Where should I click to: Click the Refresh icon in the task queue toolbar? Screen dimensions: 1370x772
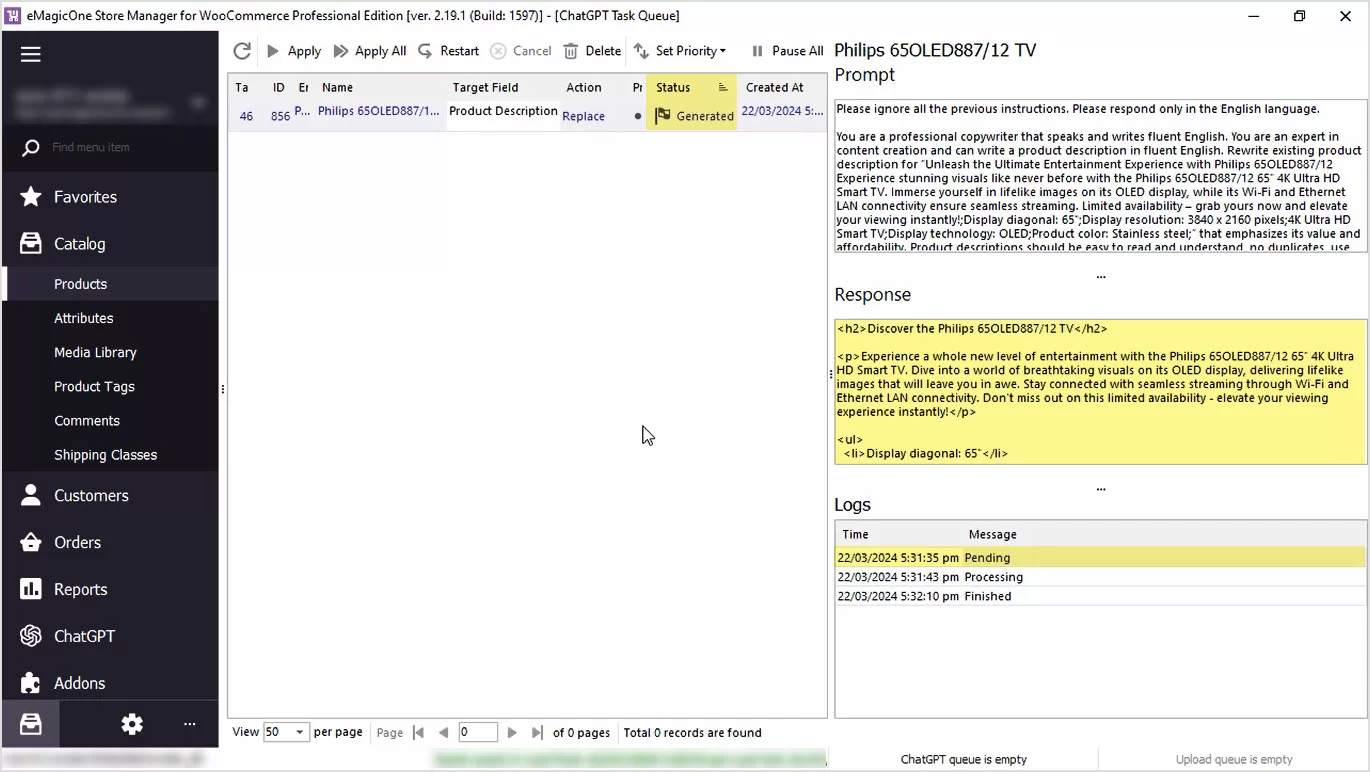(242, 51)
